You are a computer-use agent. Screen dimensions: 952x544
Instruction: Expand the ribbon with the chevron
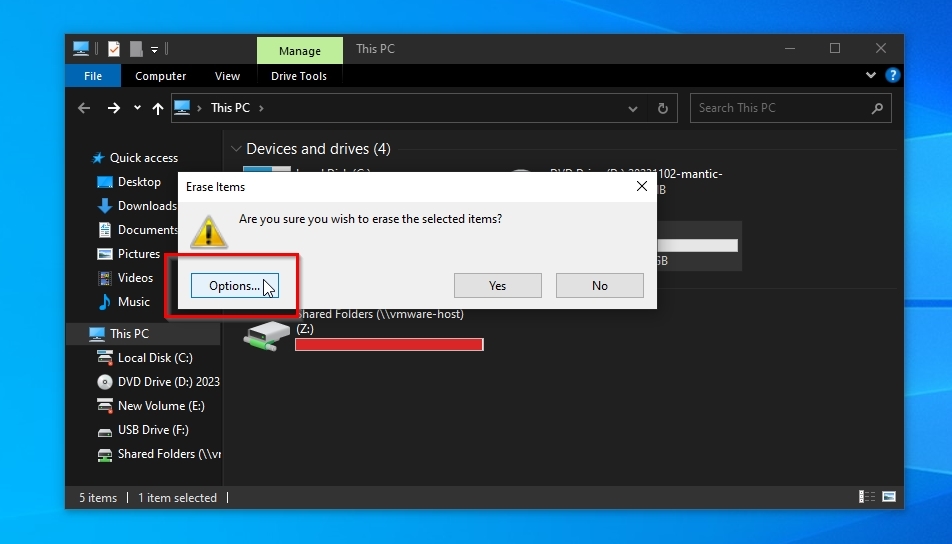(x=871, y=75)
